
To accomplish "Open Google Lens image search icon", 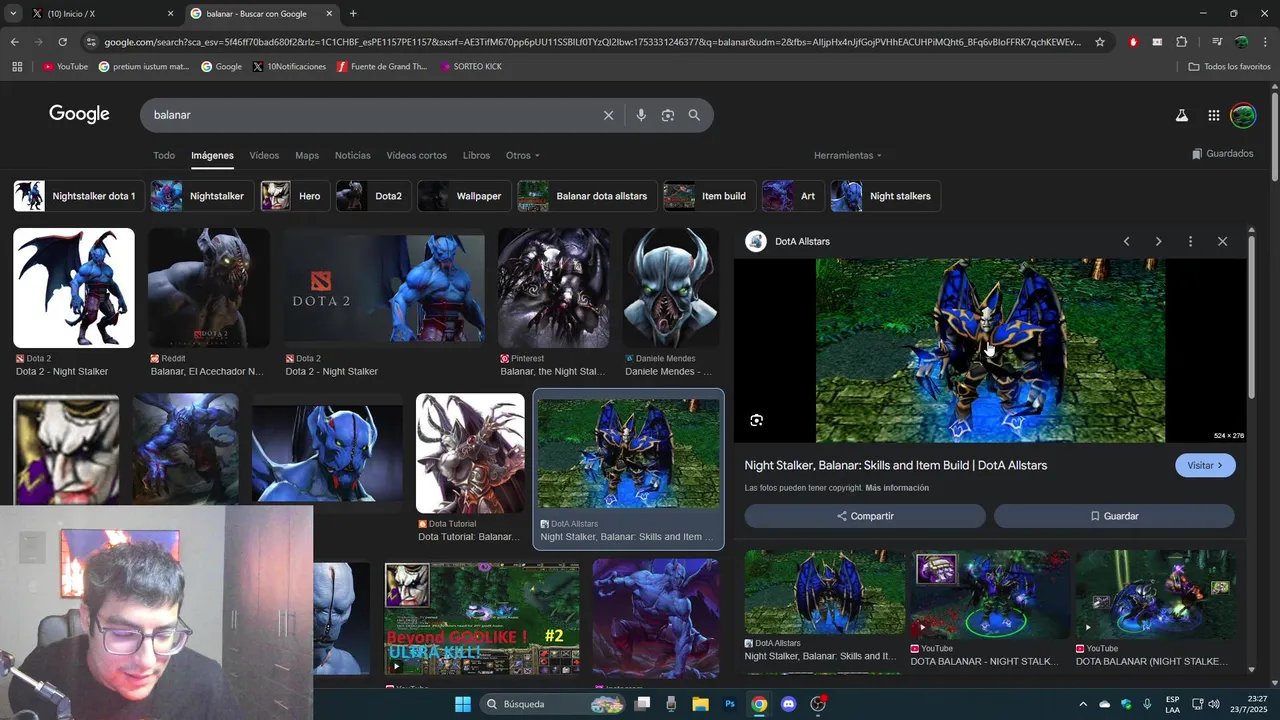I will [x=668, y=115].
